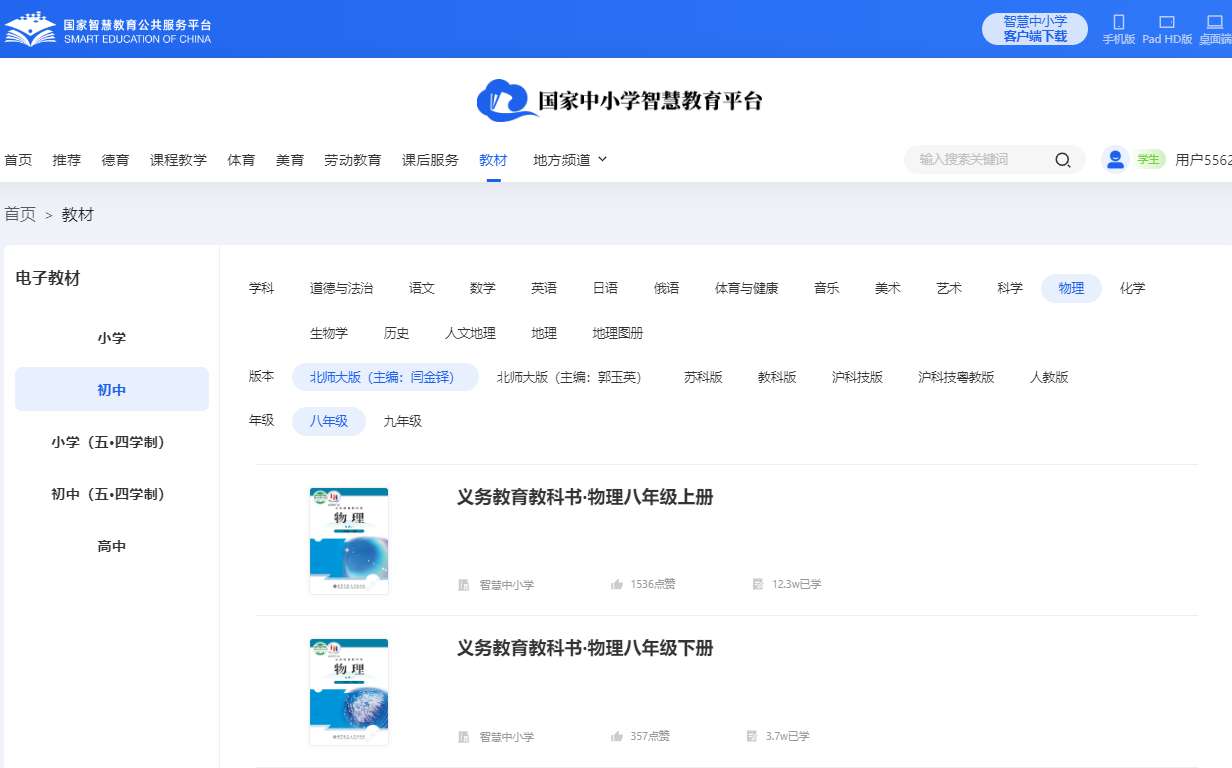This screenshot has width=1232, height=768.
Task: Open the 手机版 phone icon
Action: (1119, 22)
